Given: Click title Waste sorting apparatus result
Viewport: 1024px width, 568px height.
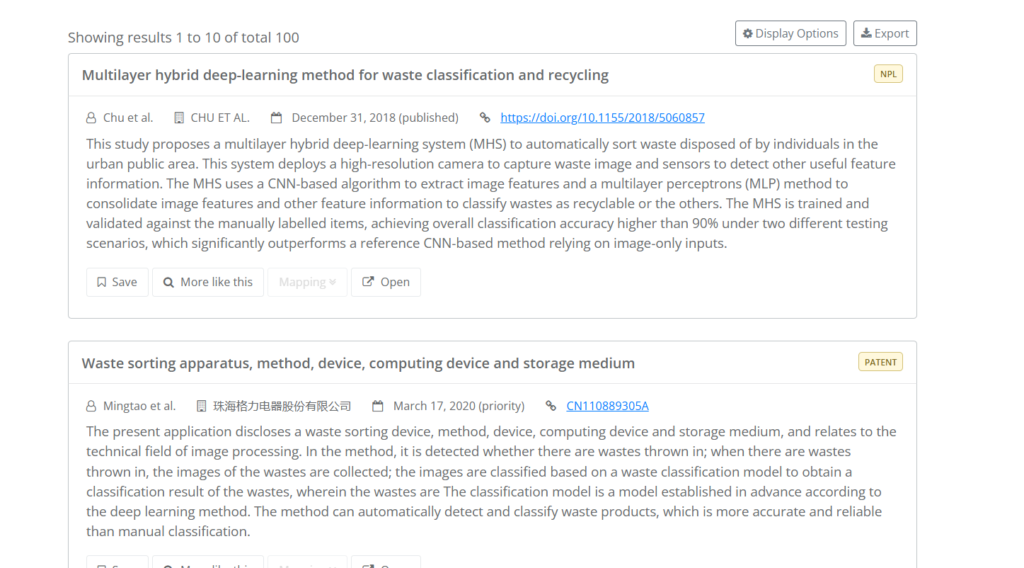Looking at the screenshot, I should tap(358, 363).
